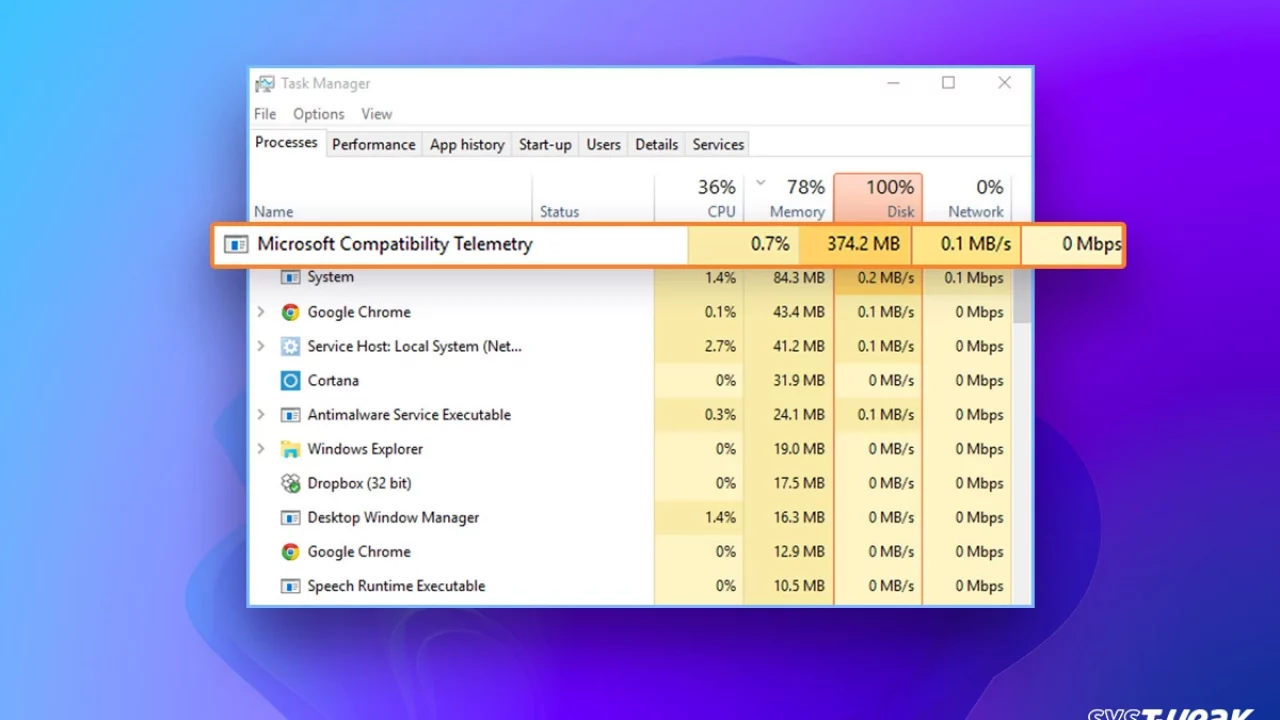This screenshot has width=1280, height=720.
Task: Click the Antimalware Service Executable icon
Action: [x=290, y=415]
